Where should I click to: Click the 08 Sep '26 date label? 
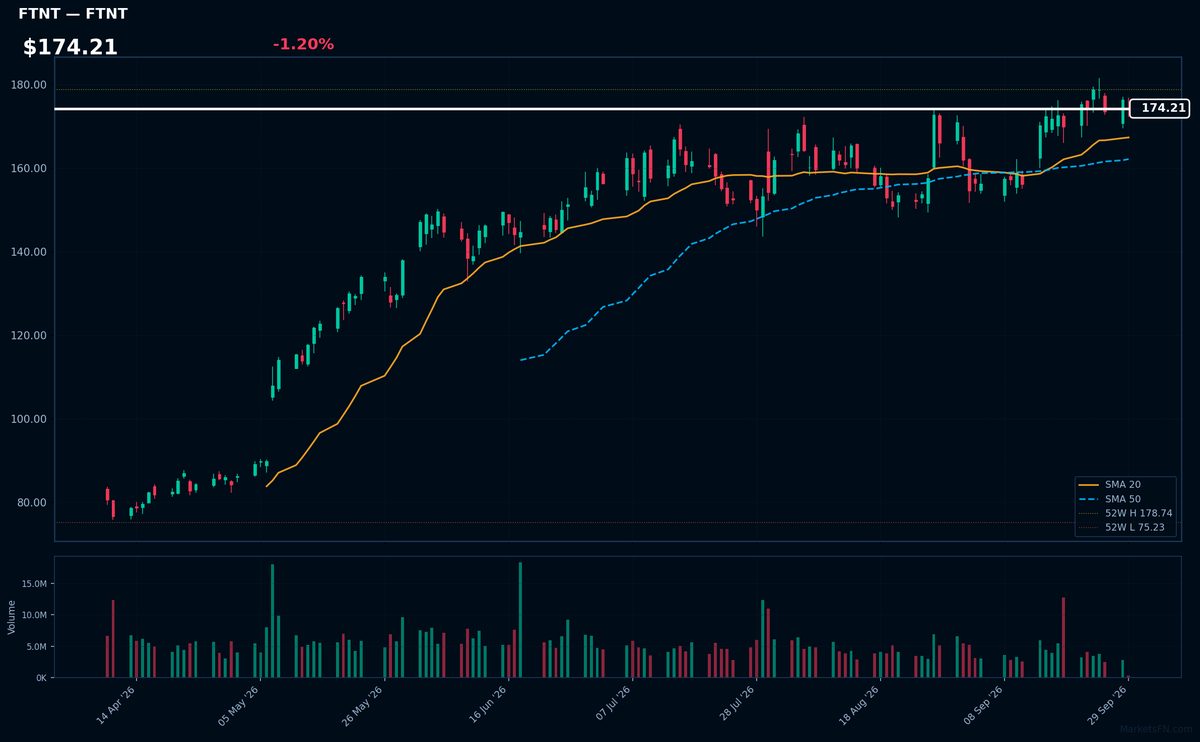click(984, 704)
